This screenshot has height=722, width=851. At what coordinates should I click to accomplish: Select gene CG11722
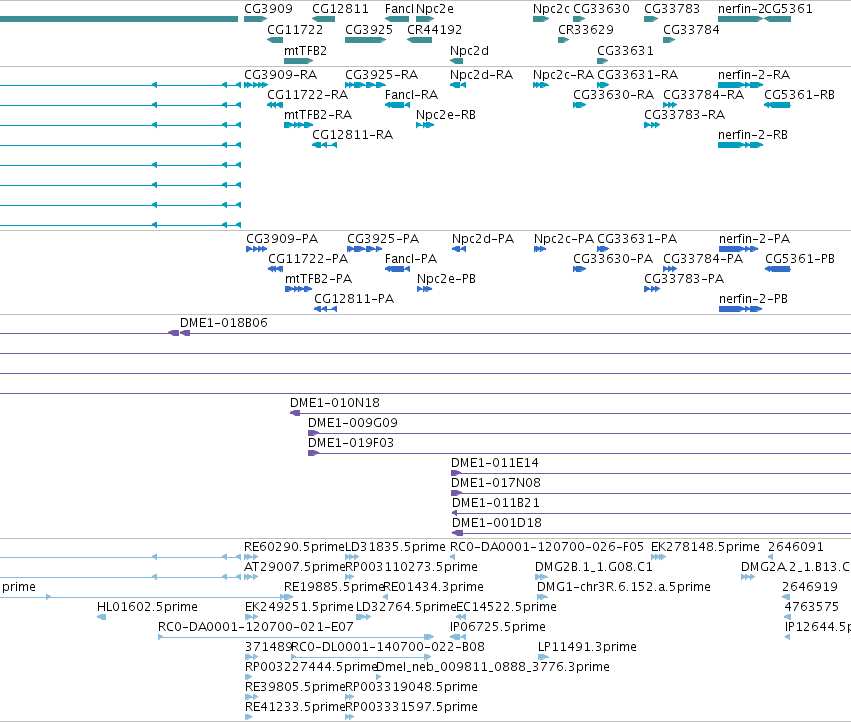[275, 40]
